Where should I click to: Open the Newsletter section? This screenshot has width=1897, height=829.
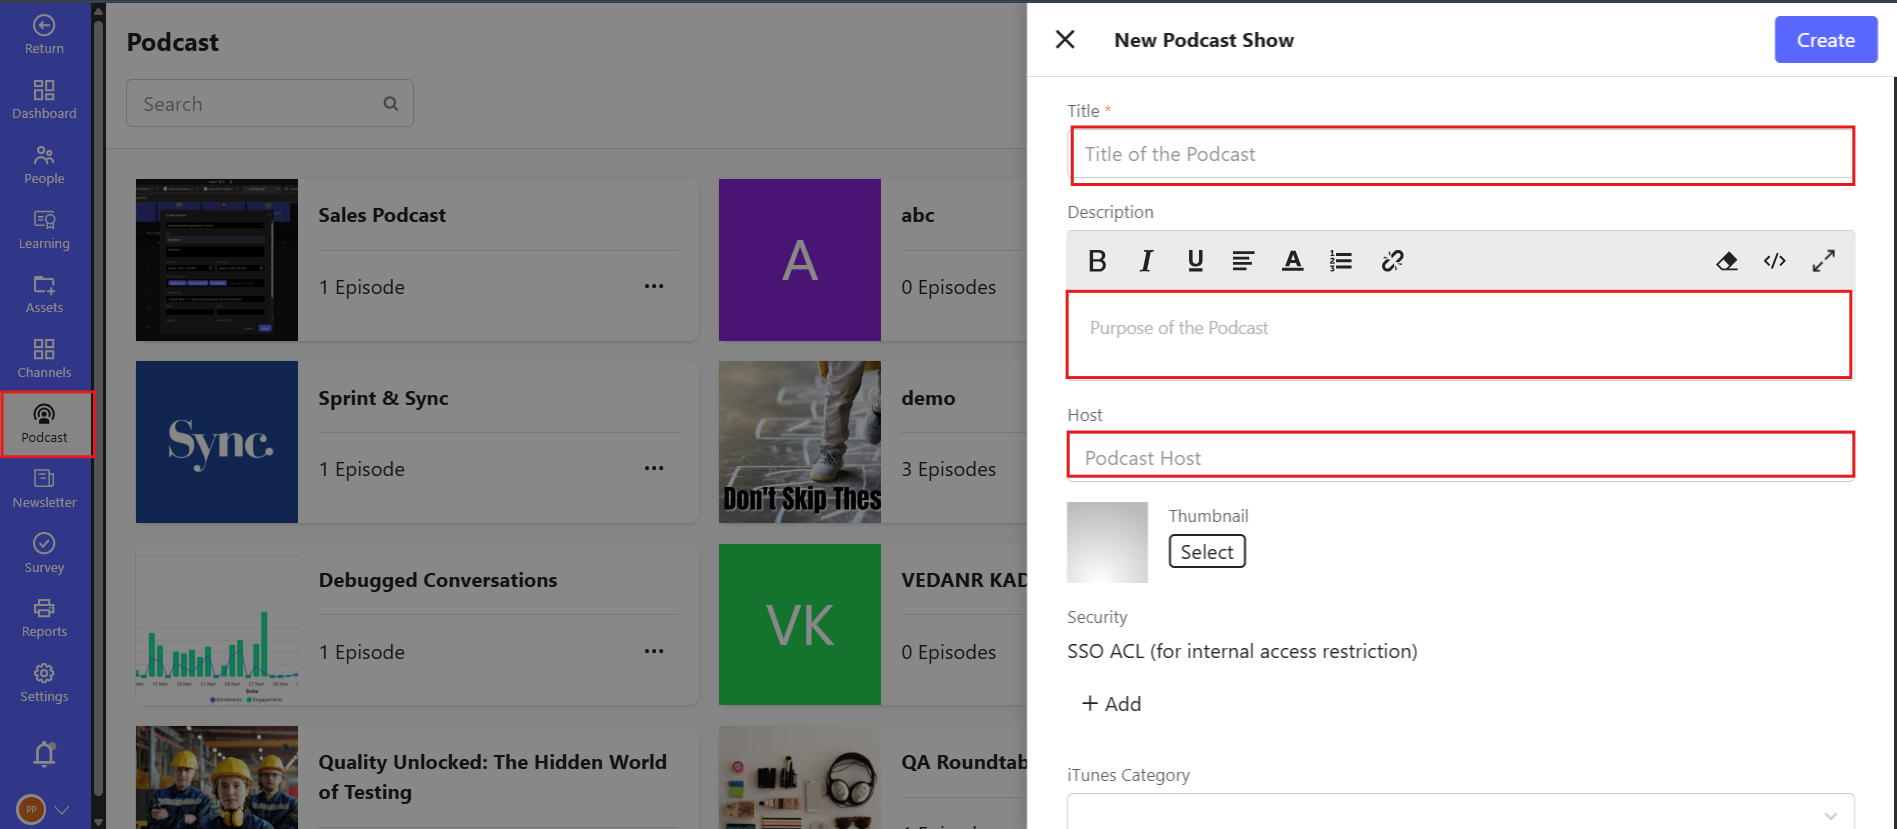[x=44, y=489]
